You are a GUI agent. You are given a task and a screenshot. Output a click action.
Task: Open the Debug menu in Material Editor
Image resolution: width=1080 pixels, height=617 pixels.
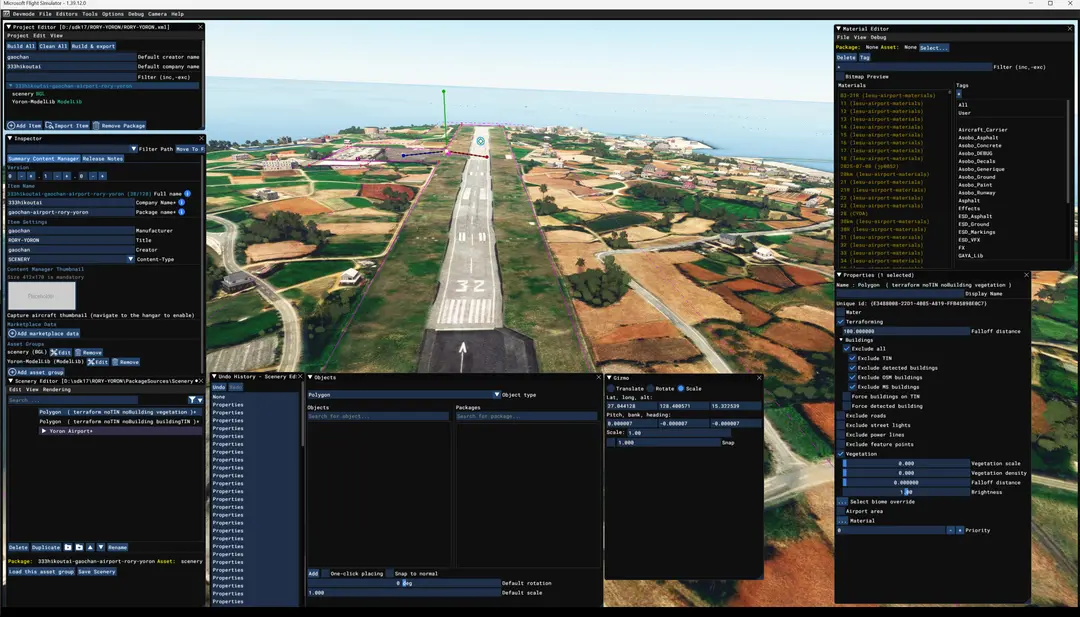click(x=878, y=37)
